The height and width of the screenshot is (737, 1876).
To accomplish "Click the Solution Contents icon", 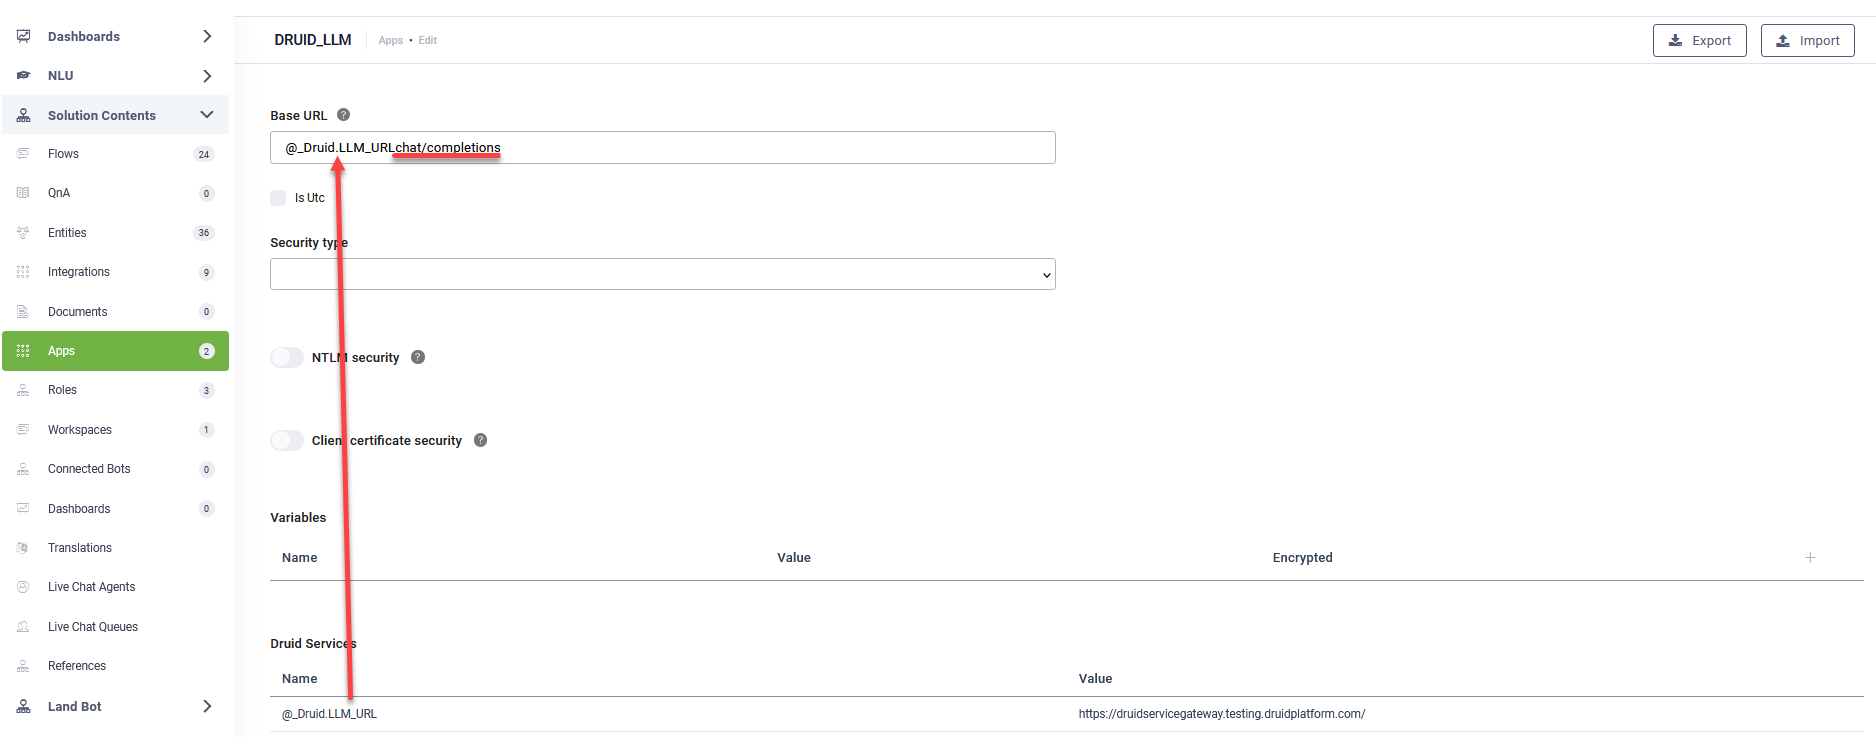I will click(23, 115).
